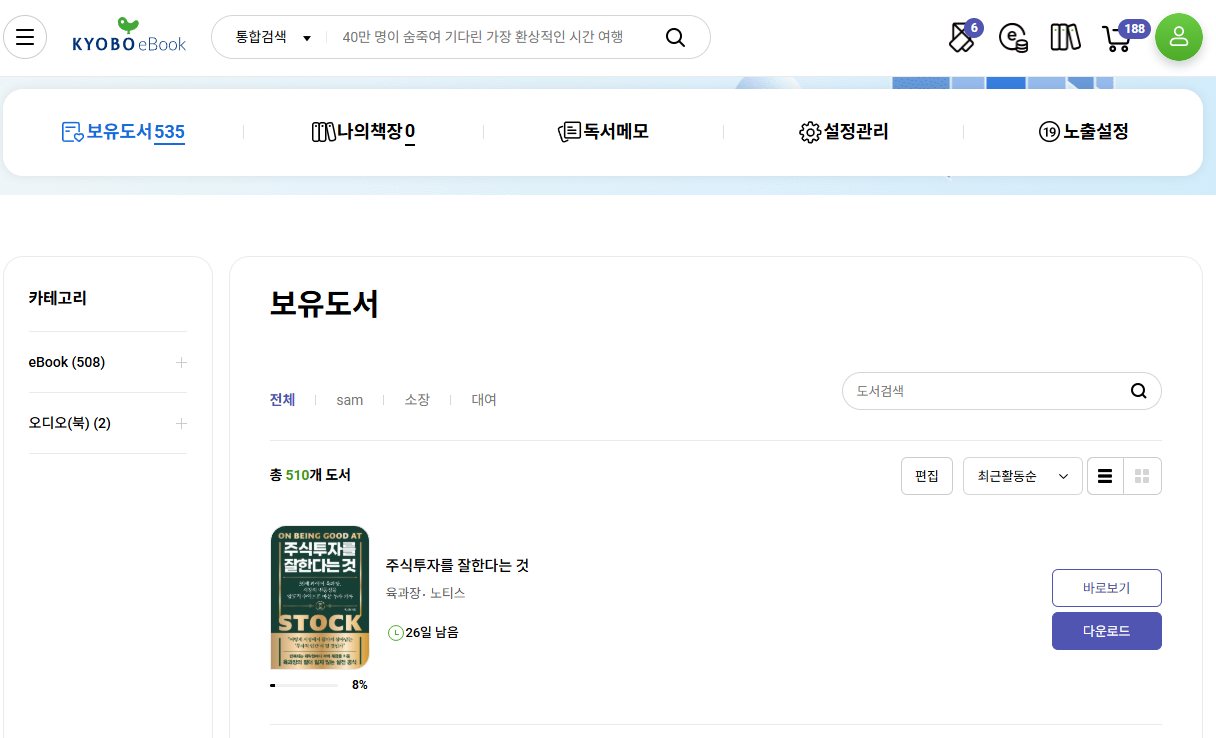Focus the 도서검색 input field
This screenshot has height=738, width=1216.
click(988, 391)
